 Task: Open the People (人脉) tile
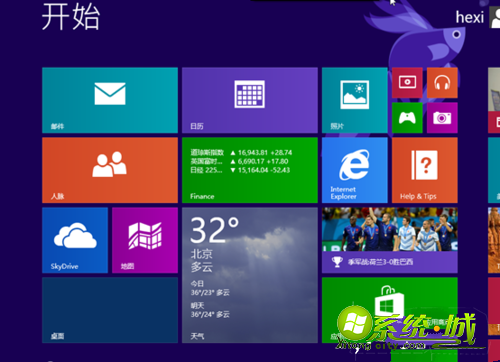(x=110, y=170)
